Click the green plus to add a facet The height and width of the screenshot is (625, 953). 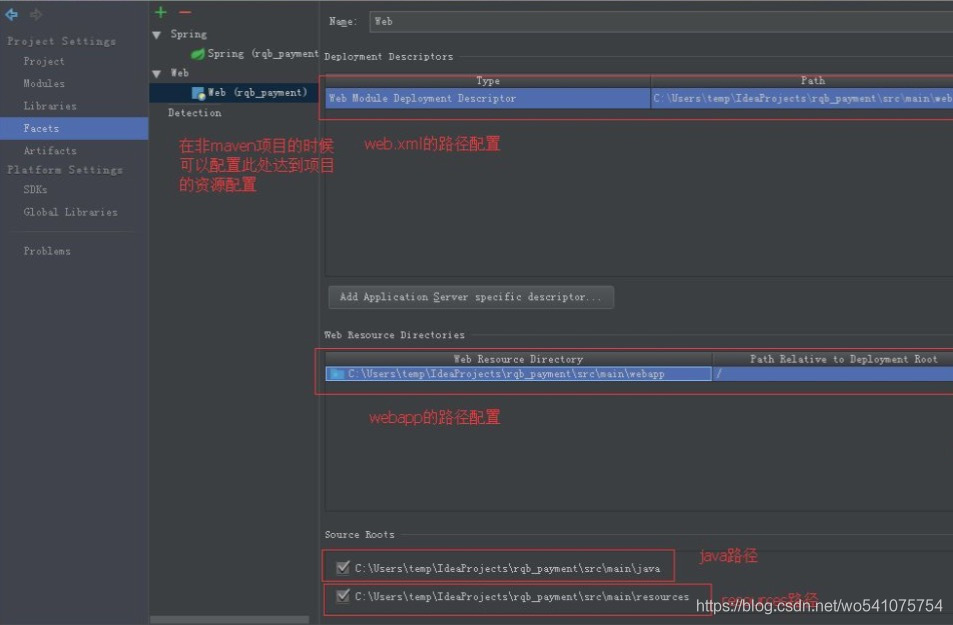(160, 12)
